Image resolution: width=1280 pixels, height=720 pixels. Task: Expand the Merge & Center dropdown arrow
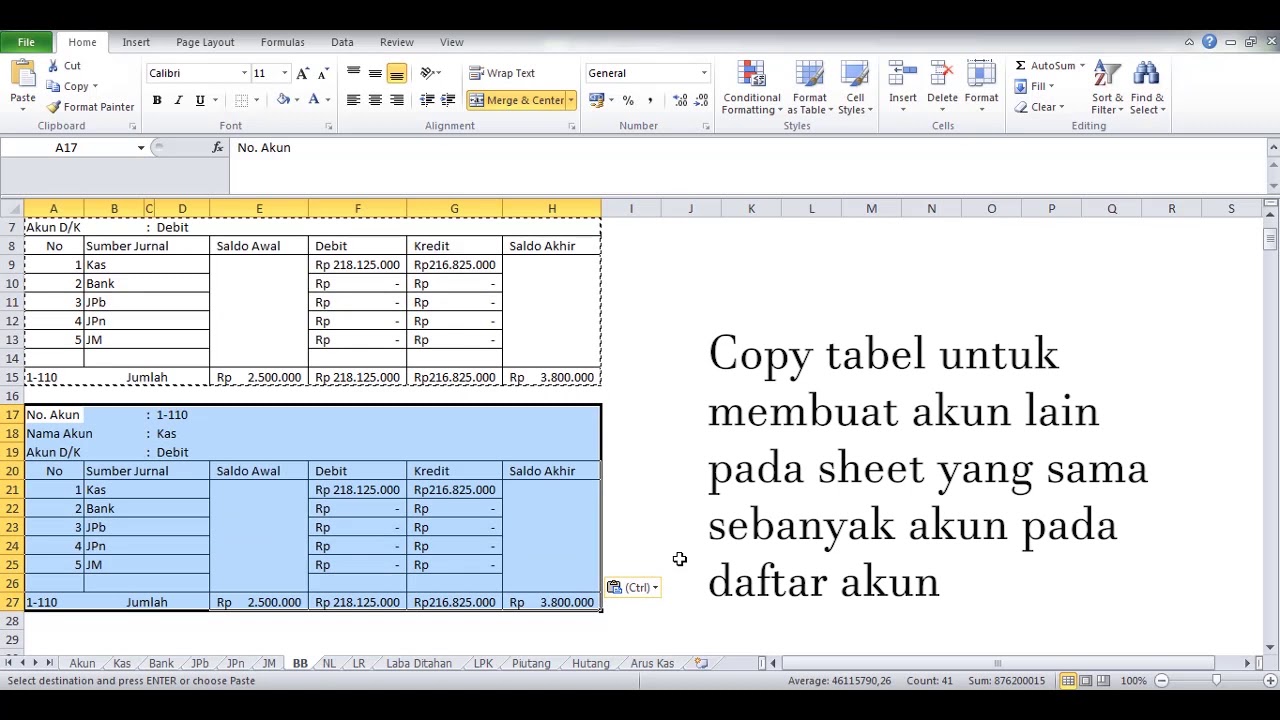571,100
